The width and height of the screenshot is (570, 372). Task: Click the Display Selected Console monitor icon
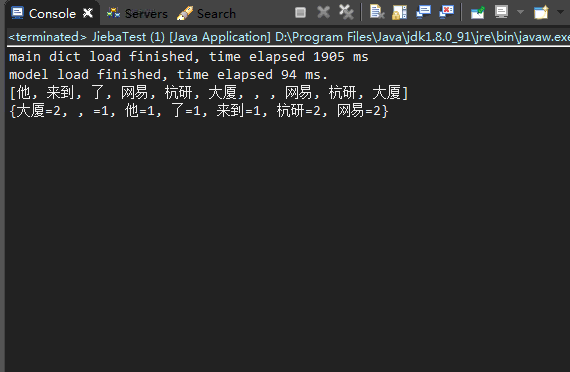pos(501,12)
